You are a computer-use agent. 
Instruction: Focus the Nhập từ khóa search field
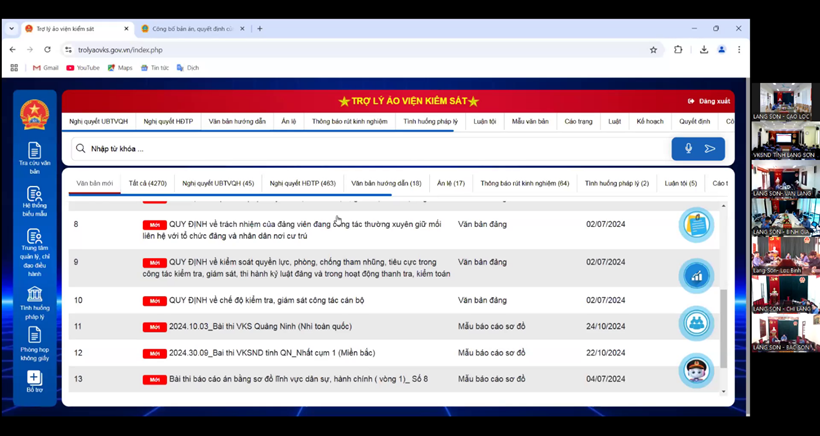(370, 149)
